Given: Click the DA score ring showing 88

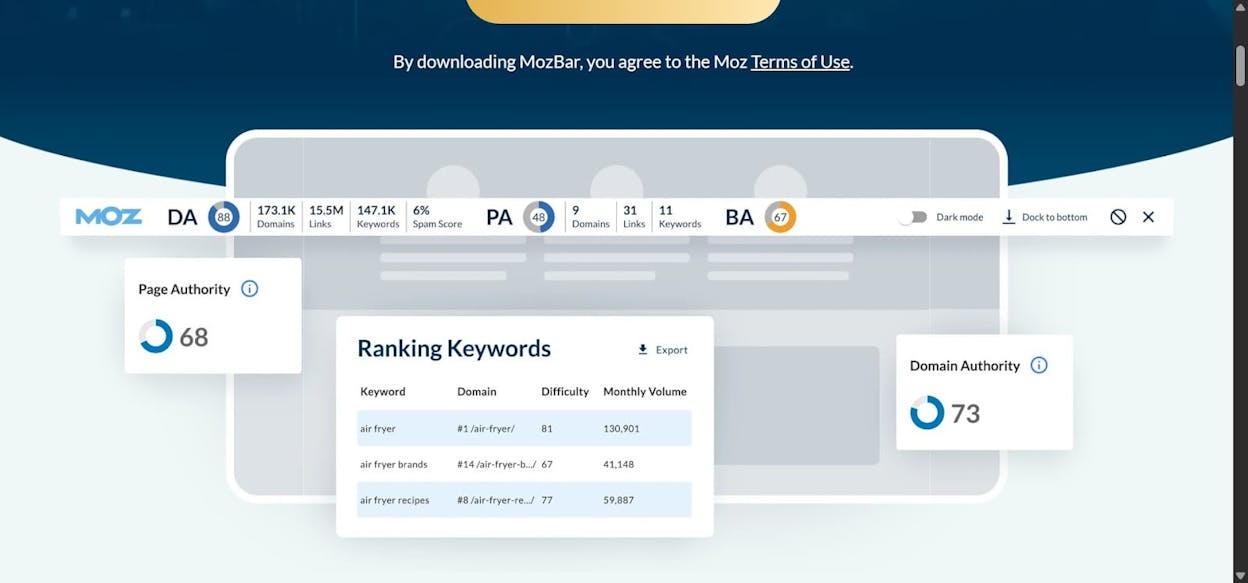Looking at the screenshot, I should click(224, 217).
